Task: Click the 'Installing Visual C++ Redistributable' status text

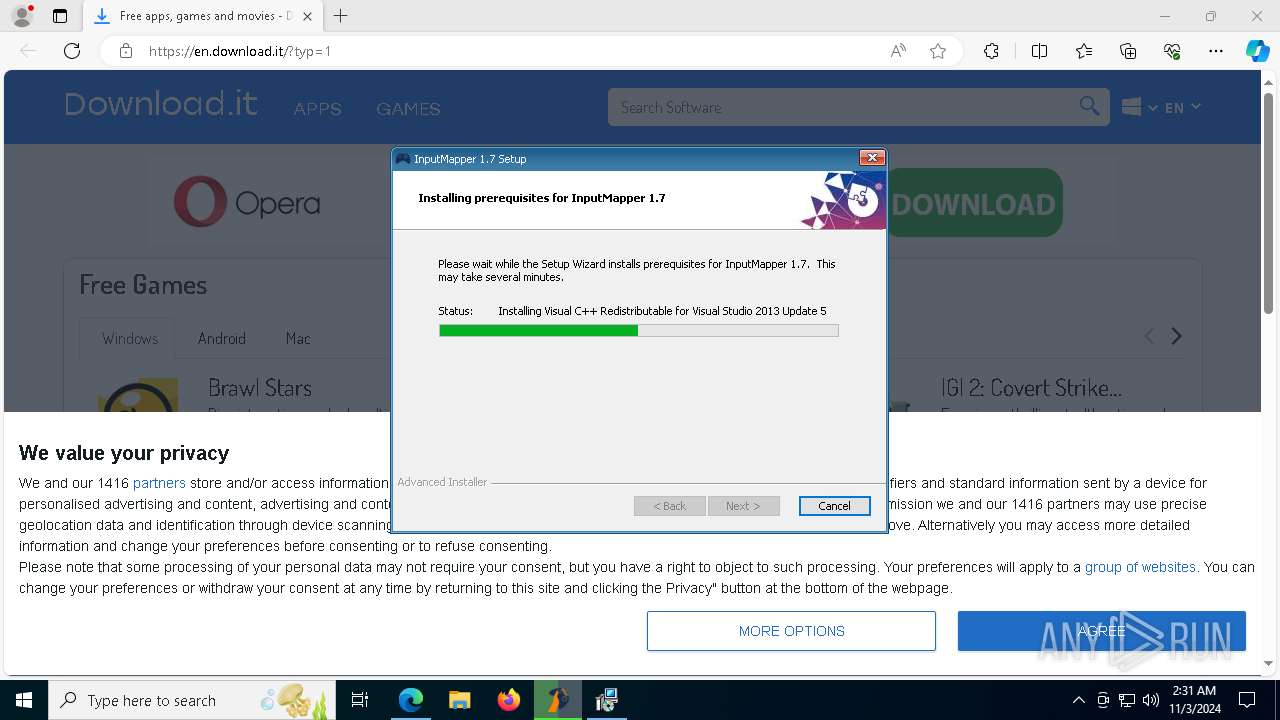Action: tap(662, 311)
